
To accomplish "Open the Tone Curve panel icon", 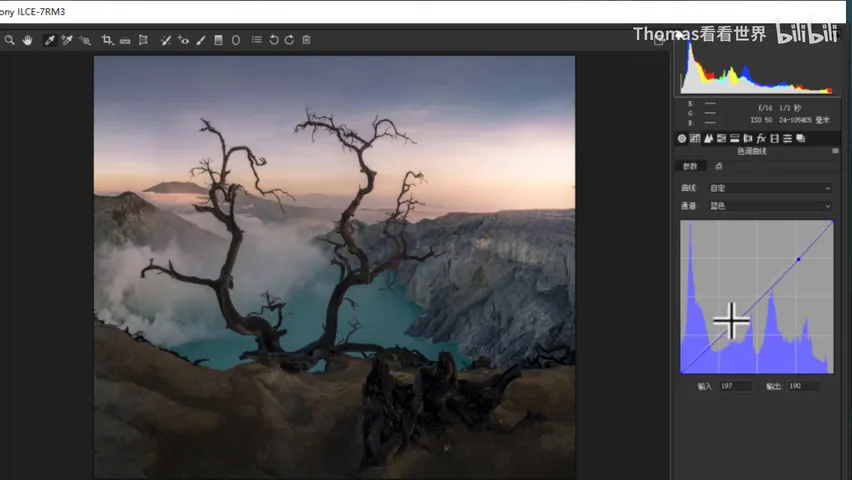I will coord(695,139).
